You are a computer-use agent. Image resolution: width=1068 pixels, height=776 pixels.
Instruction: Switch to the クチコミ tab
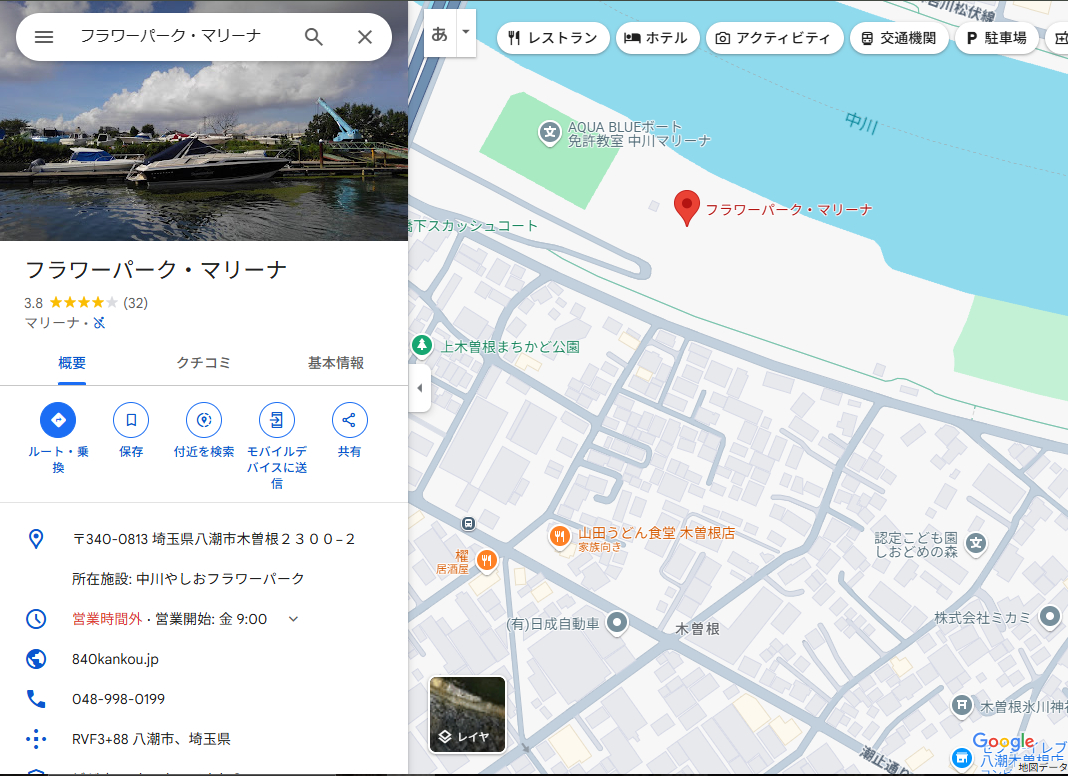coord(203,363)
